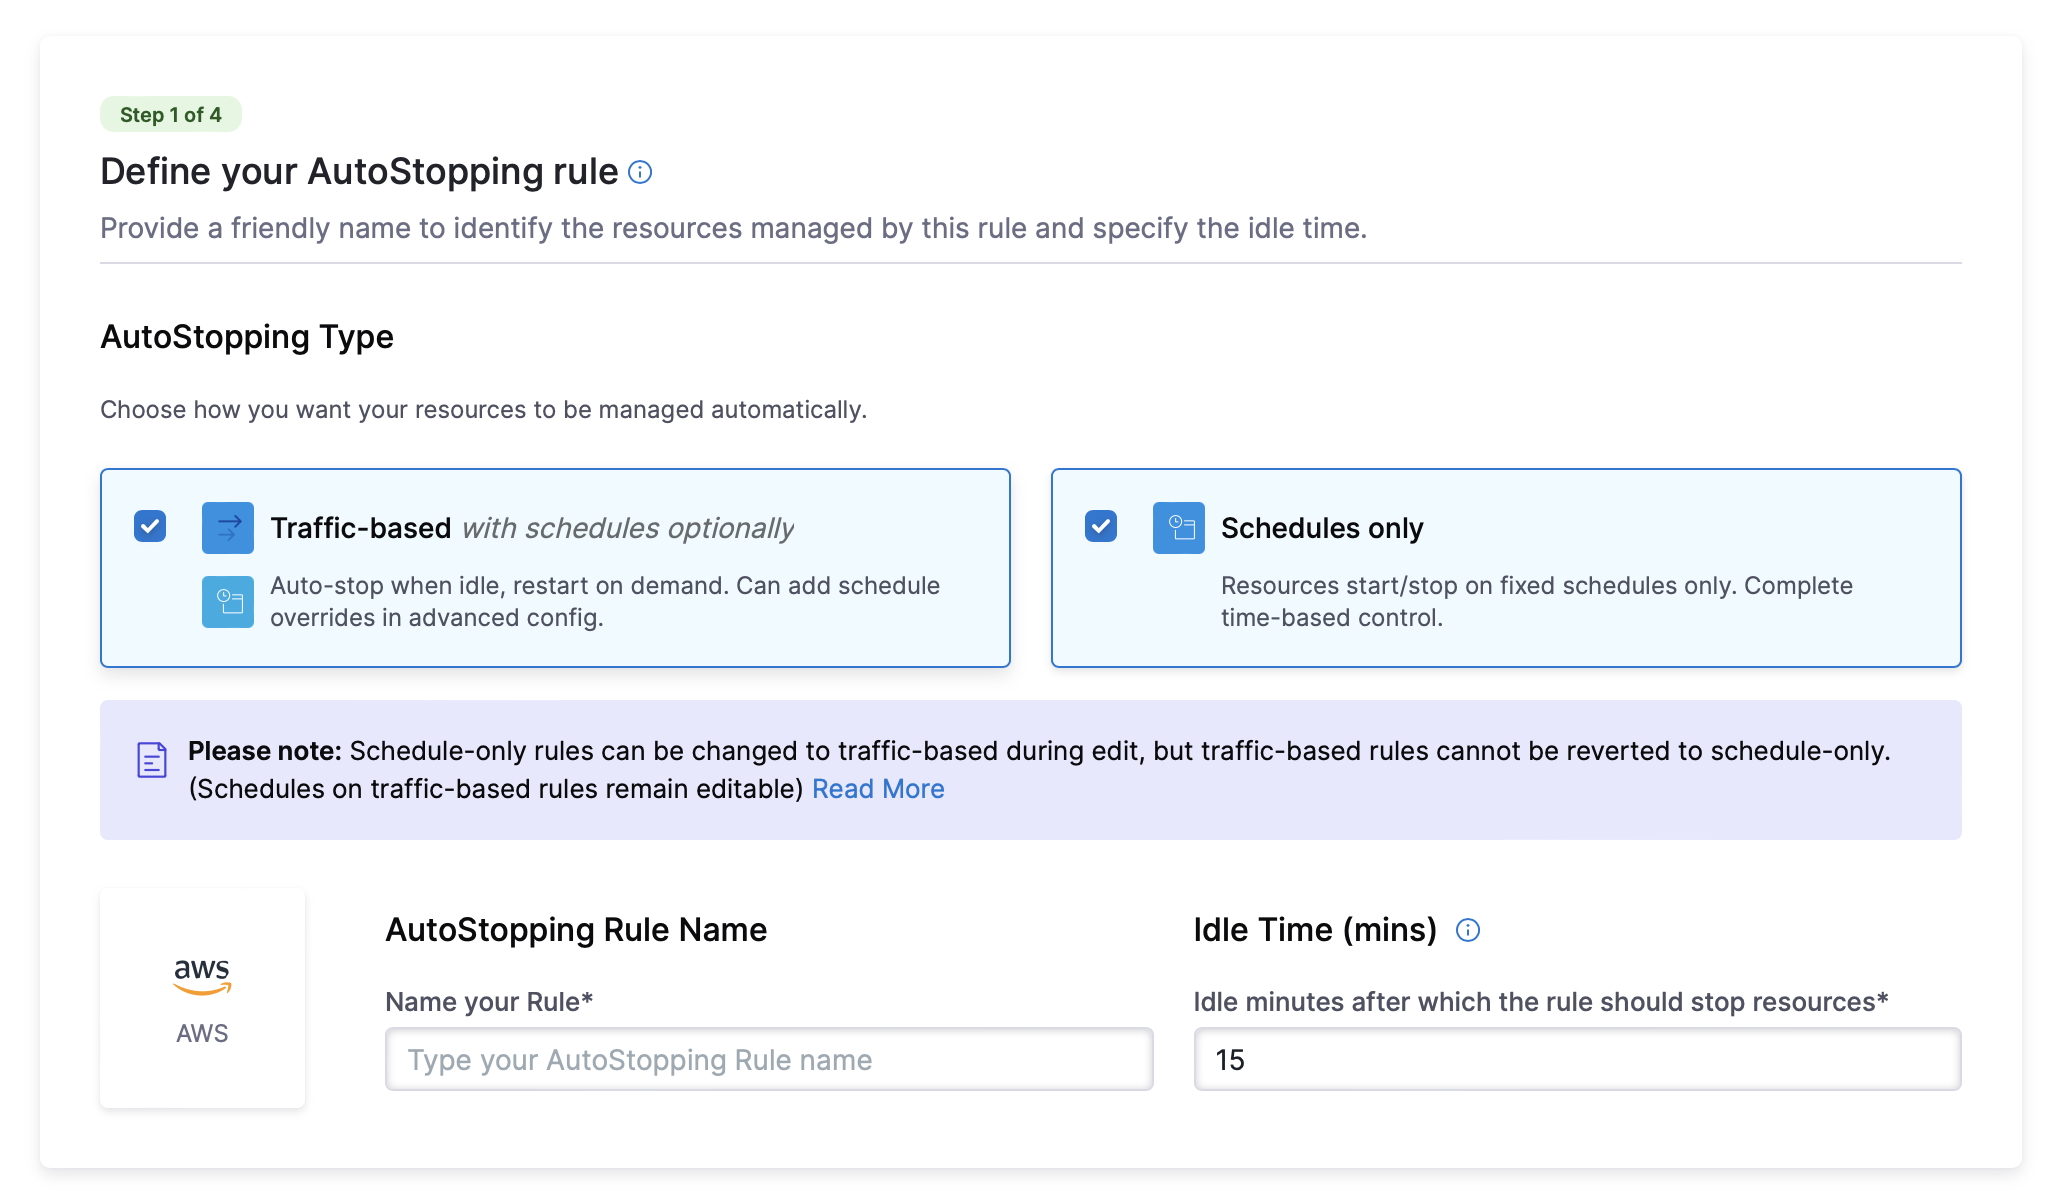Focus the AutoStopping Rule name input field
This screenshot has width=2046, height=1202.
coord(768,1059)
